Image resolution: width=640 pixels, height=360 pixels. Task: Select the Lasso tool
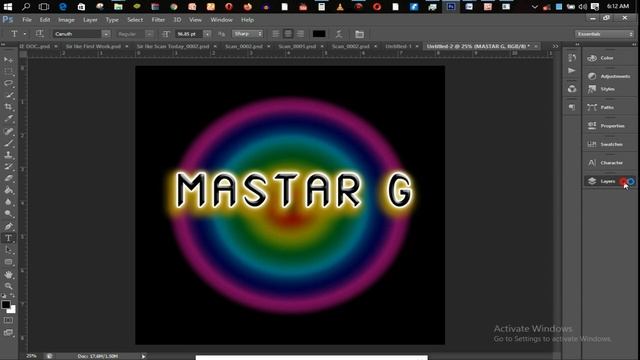pyautogui.click(x=9, y=83)
